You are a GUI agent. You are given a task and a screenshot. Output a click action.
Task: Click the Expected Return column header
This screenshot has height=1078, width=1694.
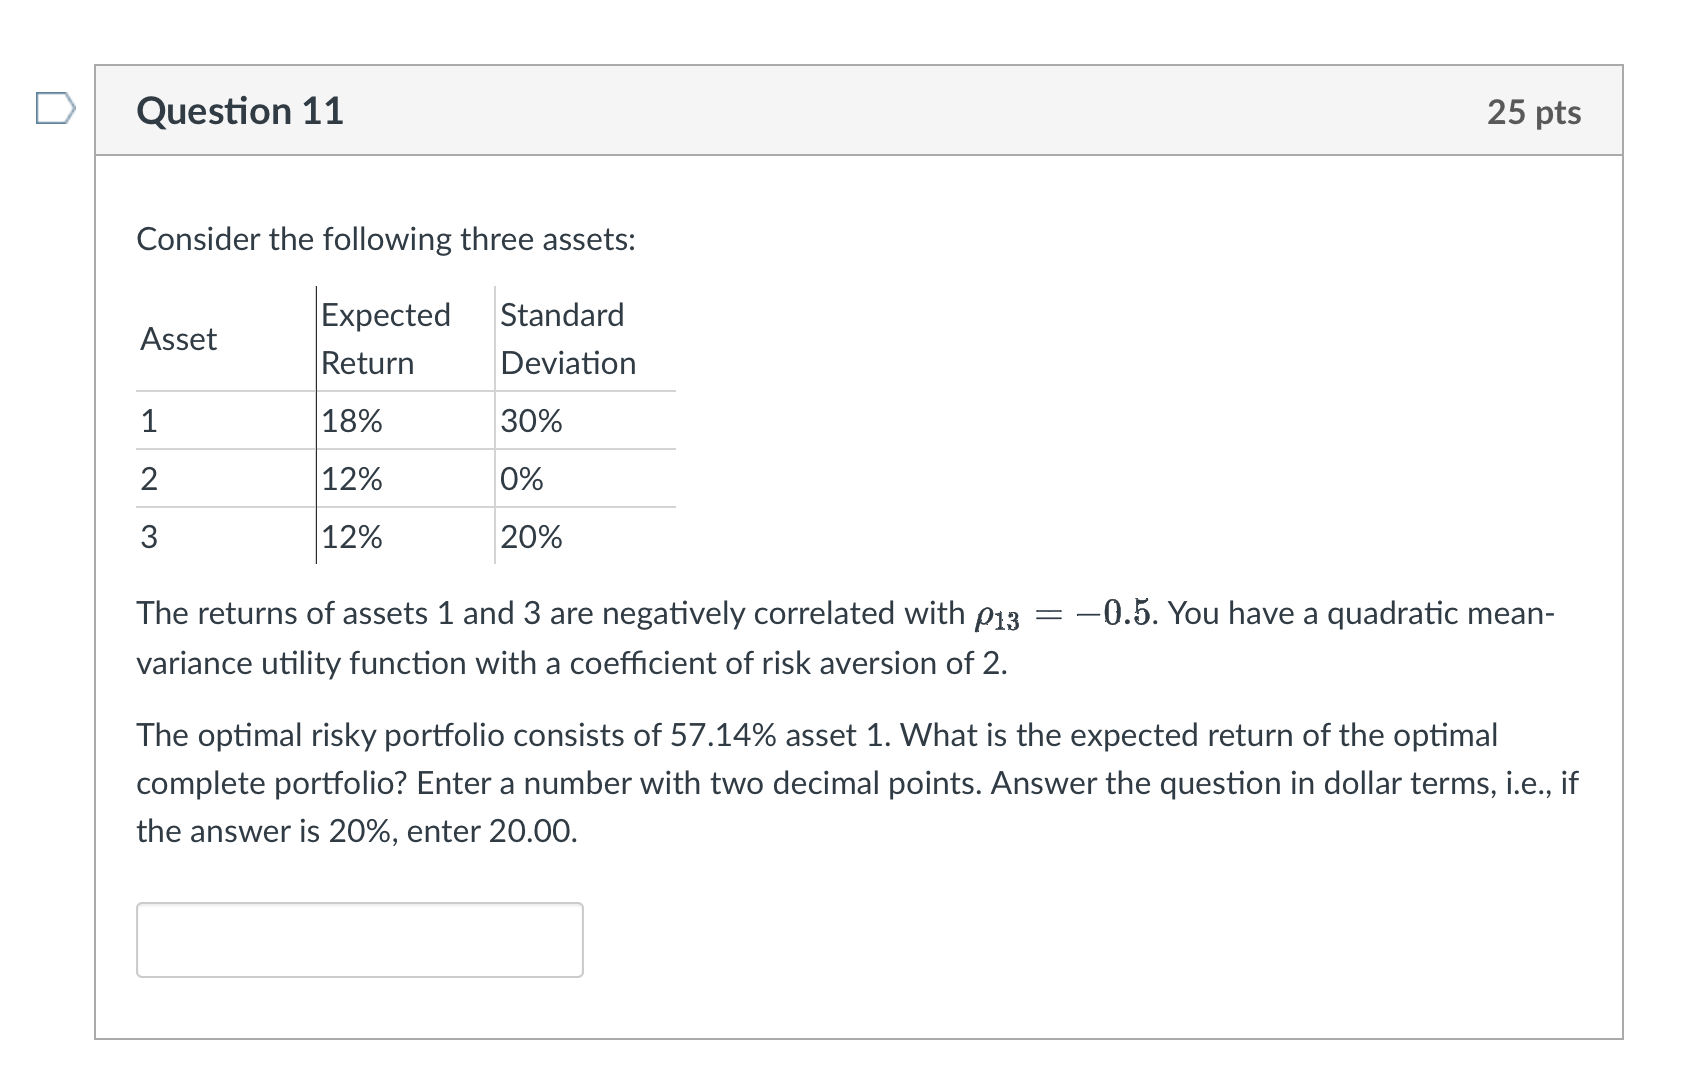coord(388,339)
